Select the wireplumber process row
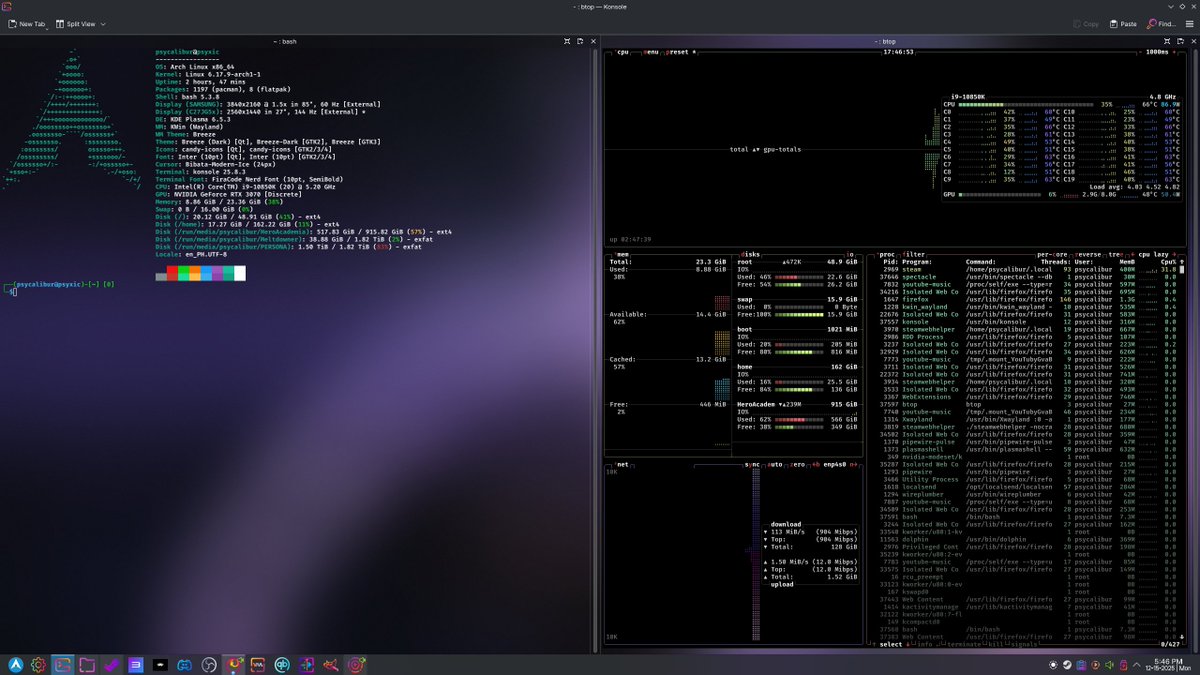 pos(1027,494)
